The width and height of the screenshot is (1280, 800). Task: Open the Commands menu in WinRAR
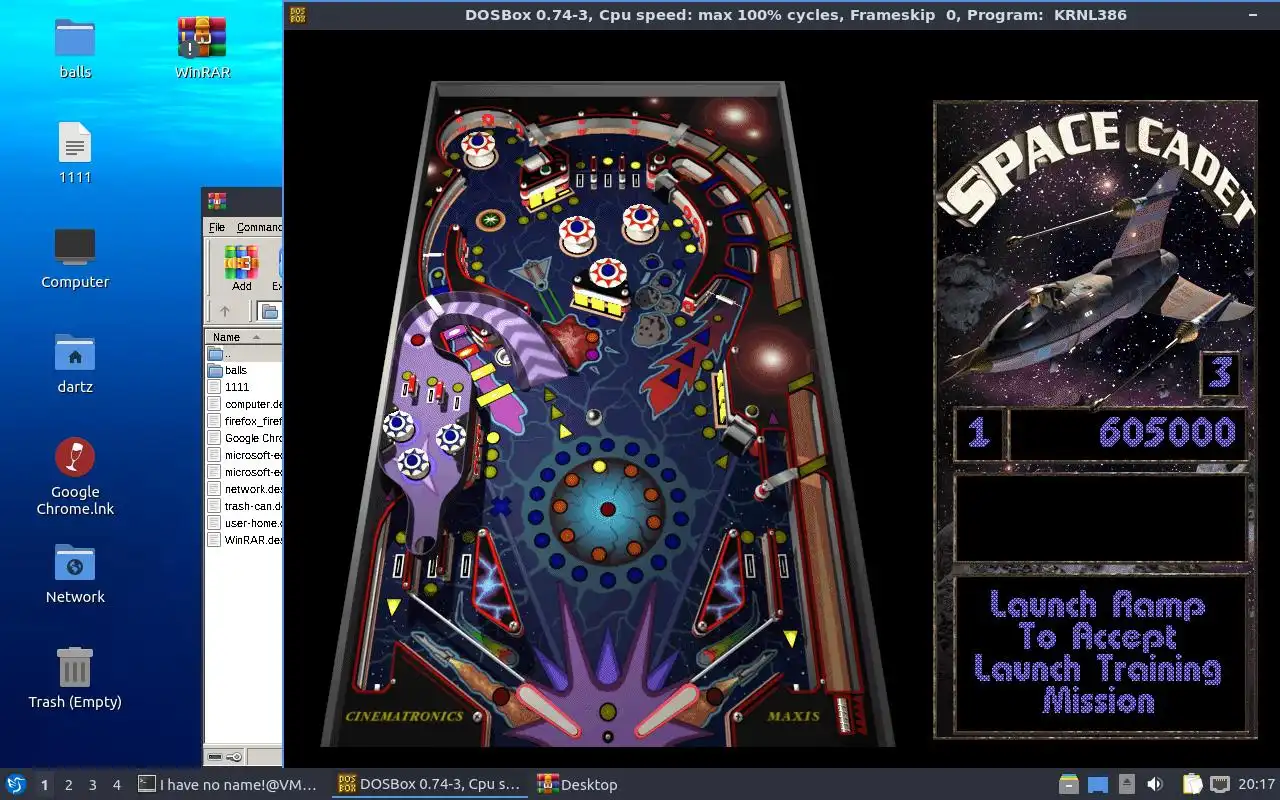pos(259,227)
